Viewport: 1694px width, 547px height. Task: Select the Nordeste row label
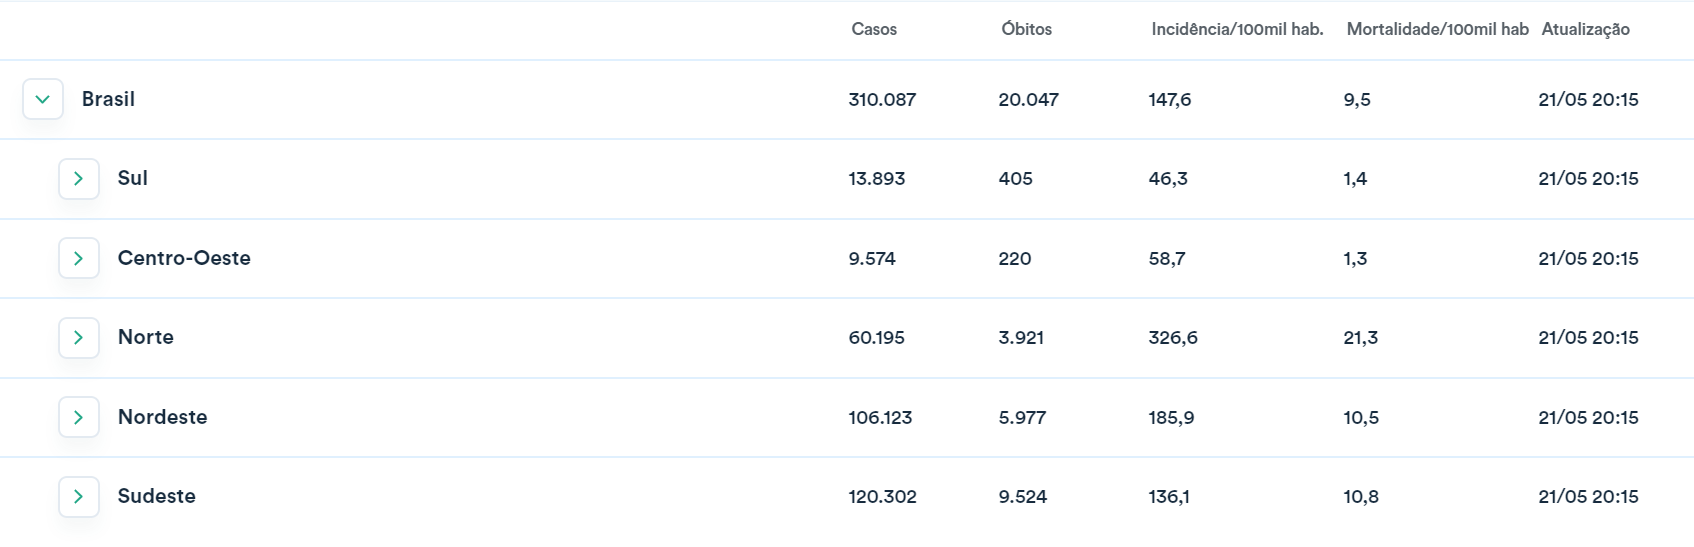pyautogui.click(x=163, y=417)
